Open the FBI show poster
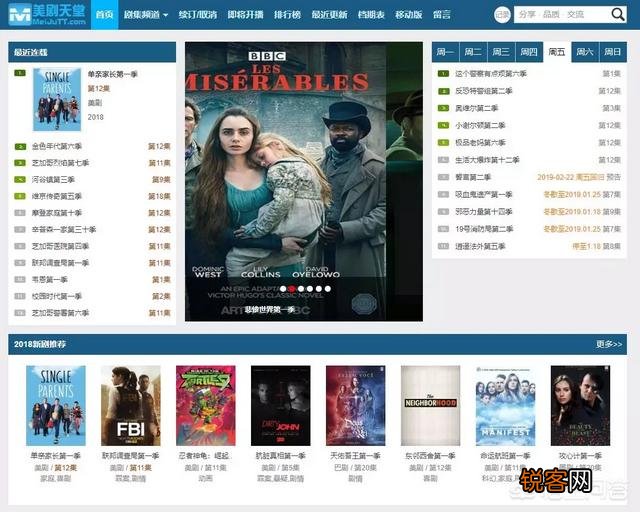The image size is (640, 512). coord(131,405)
